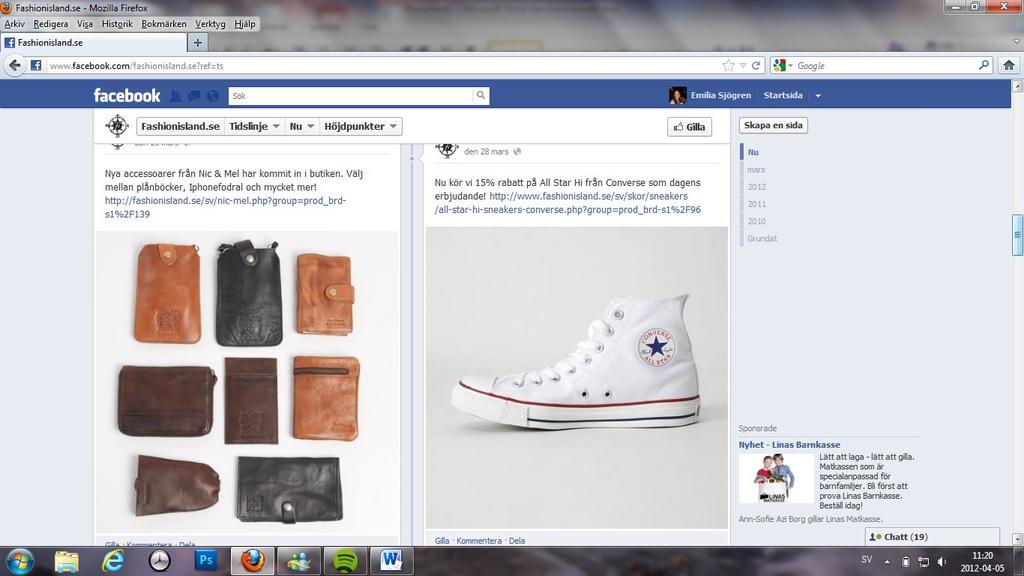Show hidden tray icons arrow
Viewport: 1024px width, 576px height.
point(887,562)
